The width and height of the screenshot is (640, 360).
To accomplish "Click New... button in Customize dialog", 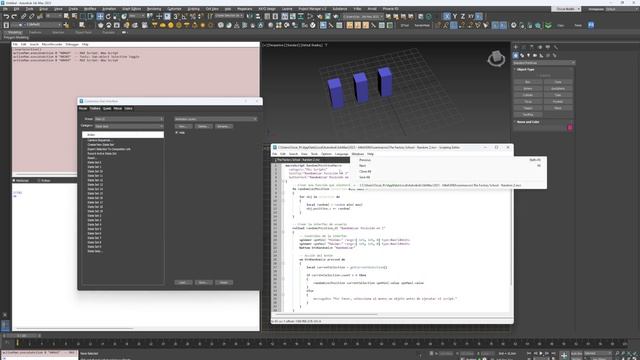I will tap(183, 127).
